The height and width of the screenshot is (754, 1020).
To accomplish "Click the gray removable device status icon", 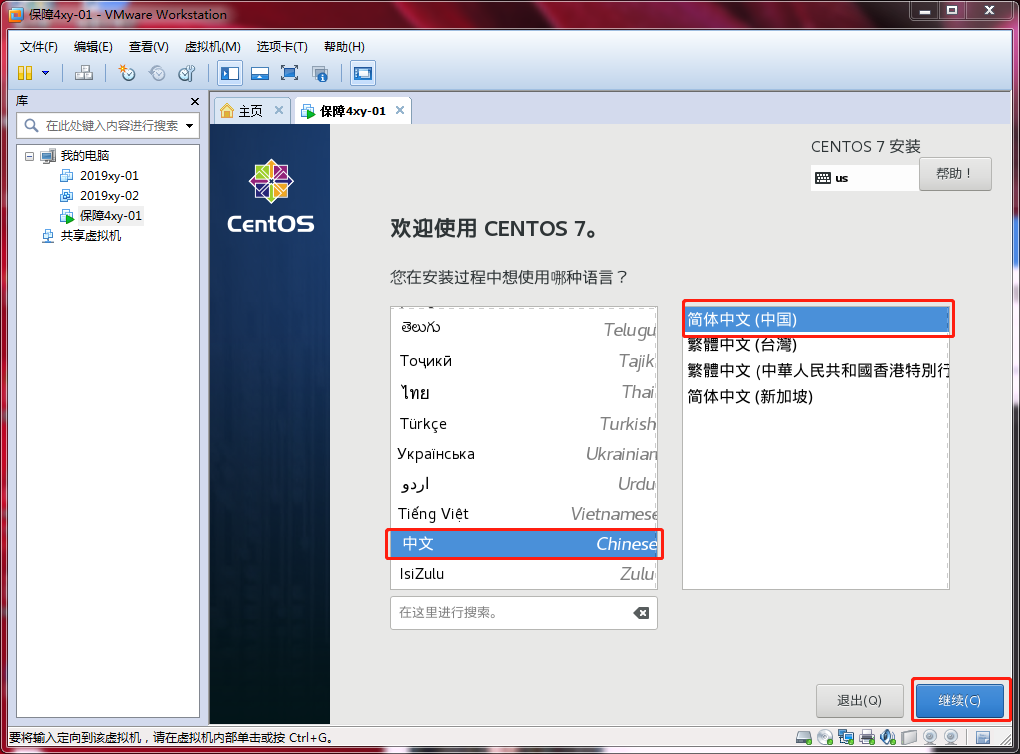I will pos(909,738).
